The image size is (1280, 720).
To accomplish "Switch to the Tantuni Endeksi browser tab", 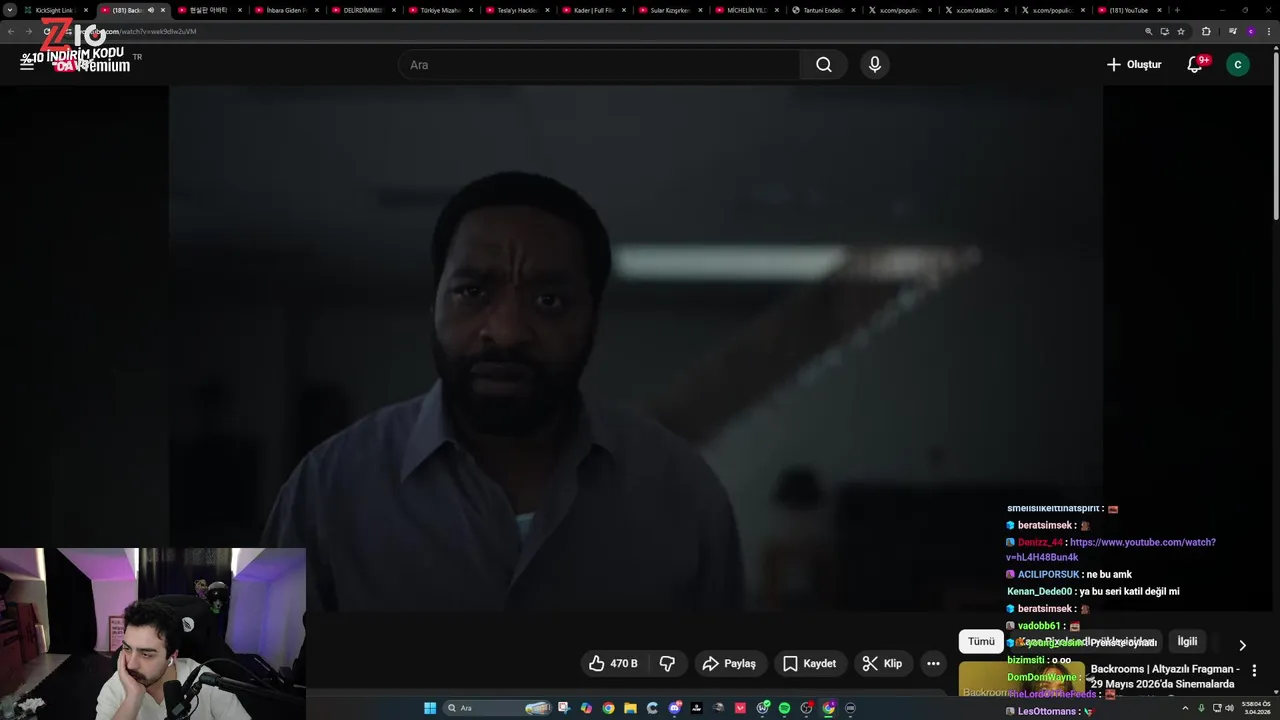I will pos(824,10).
